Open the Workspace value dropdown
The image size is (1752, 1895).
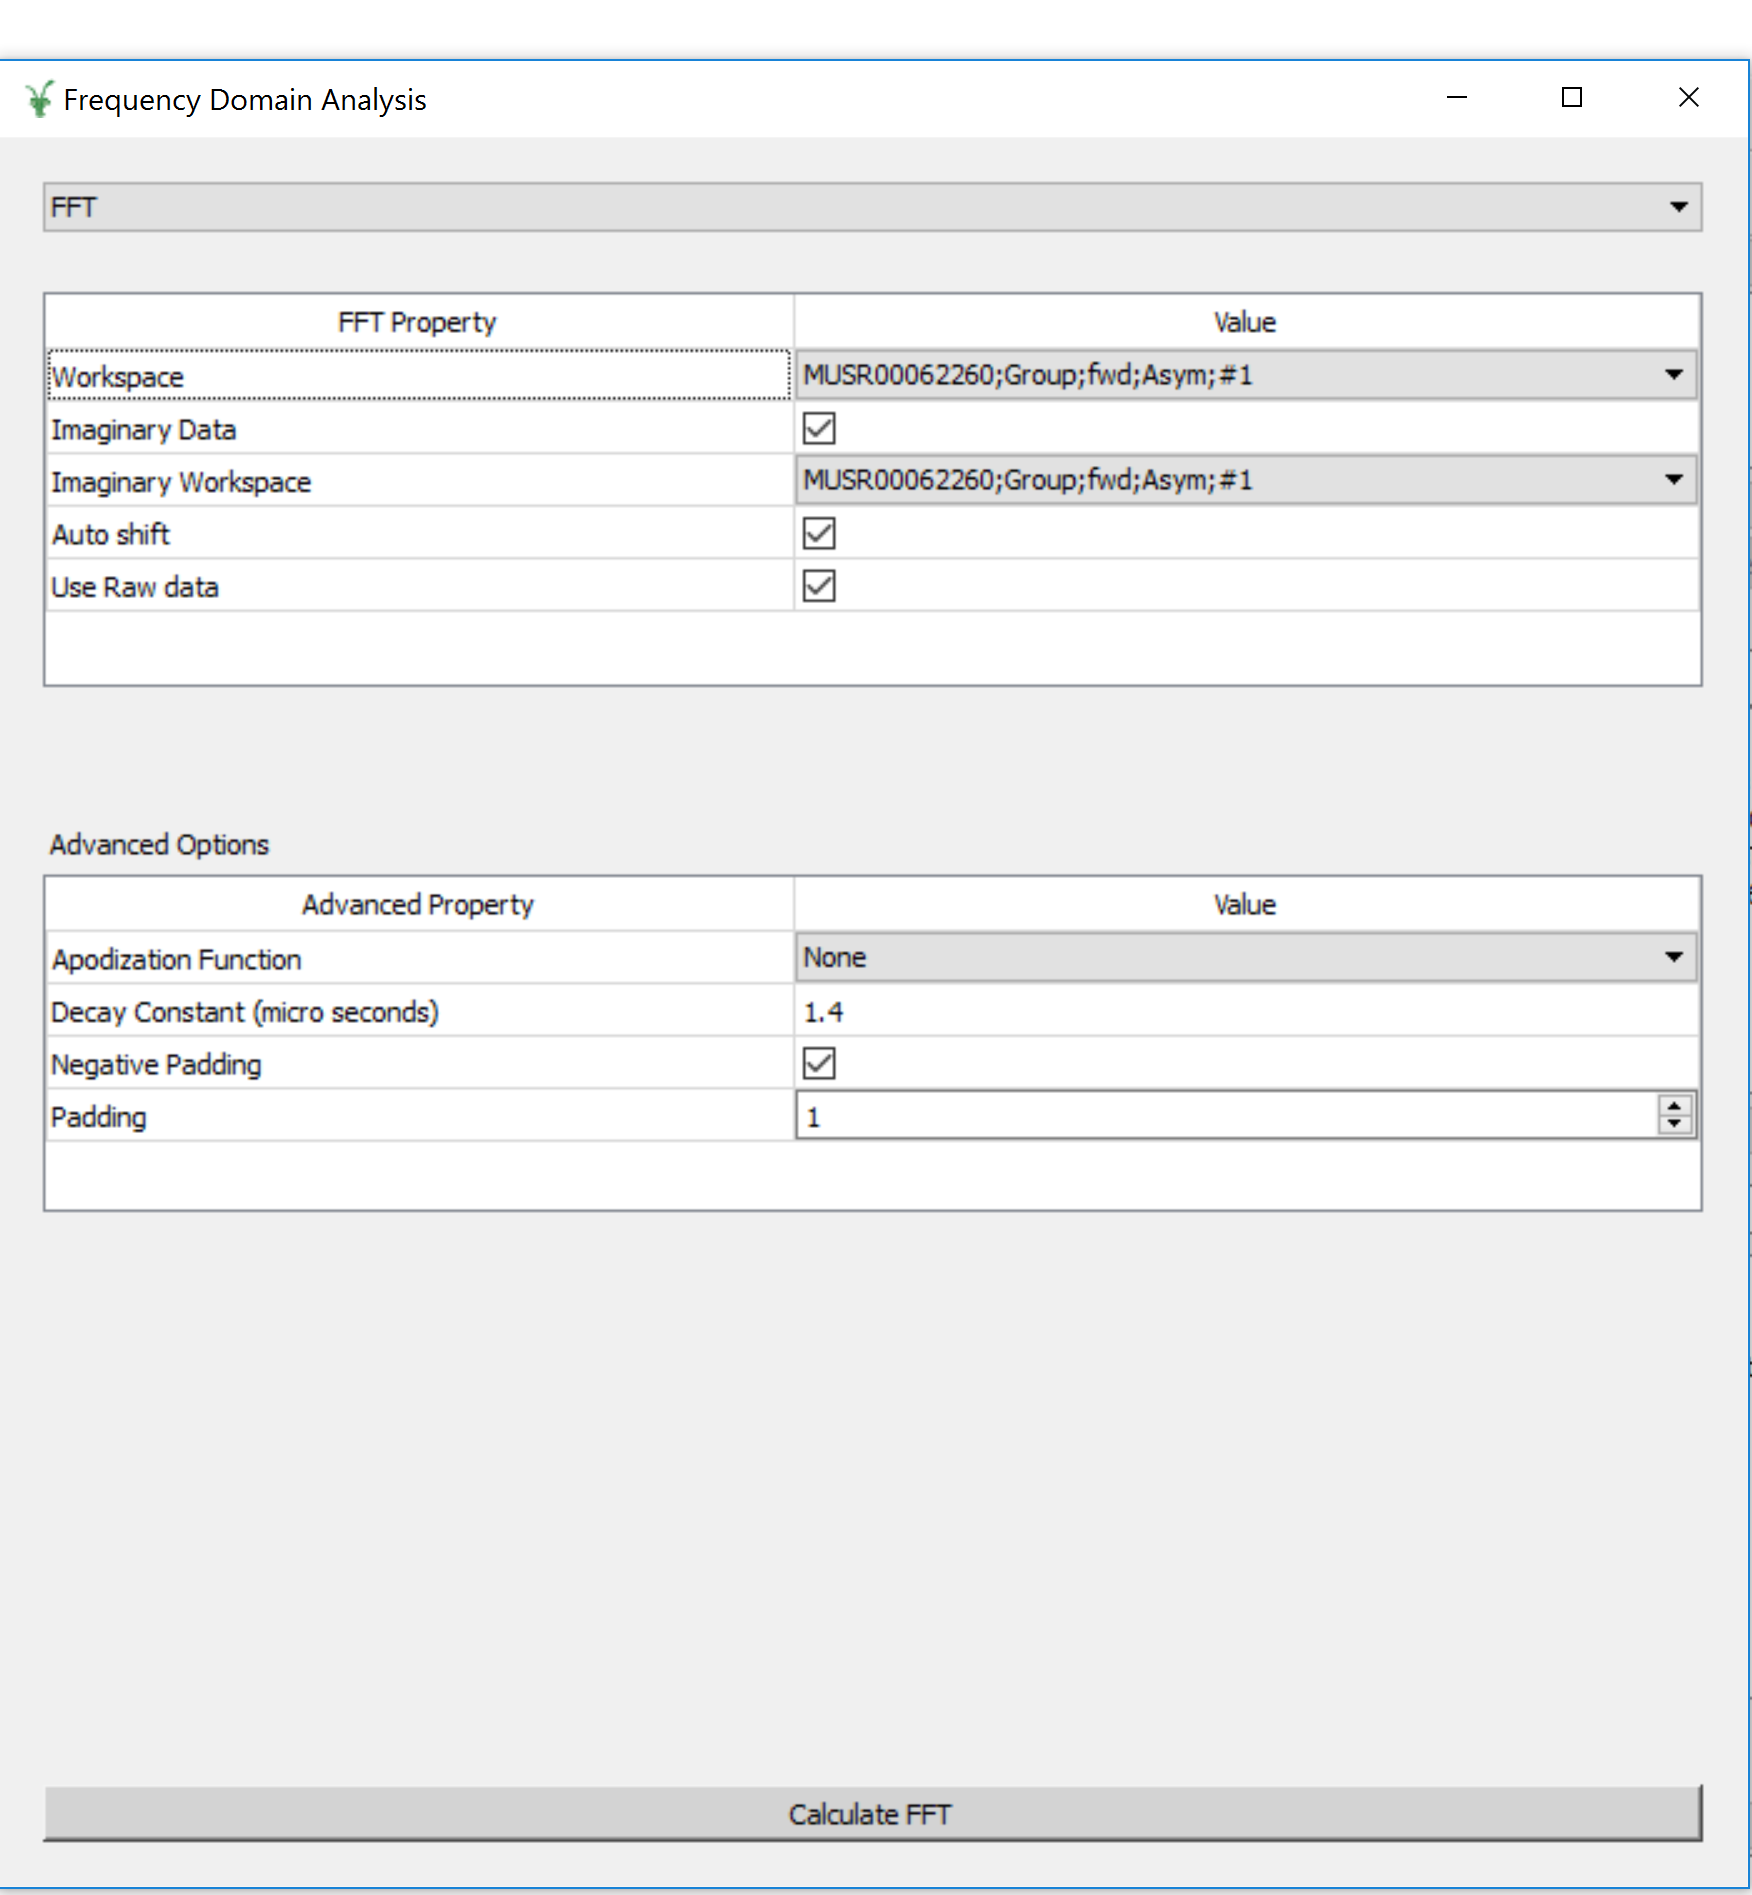coord(1245,375)
